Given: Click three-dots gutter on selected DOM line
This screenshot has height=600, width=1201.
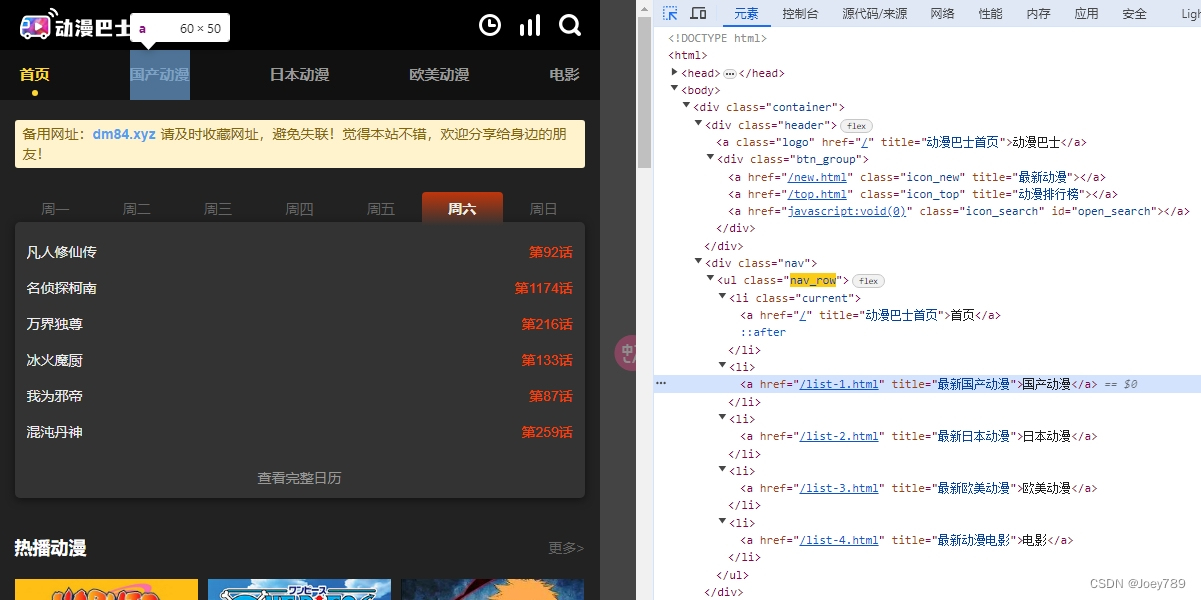Looking at the screenshot, I should coord(660,383).
